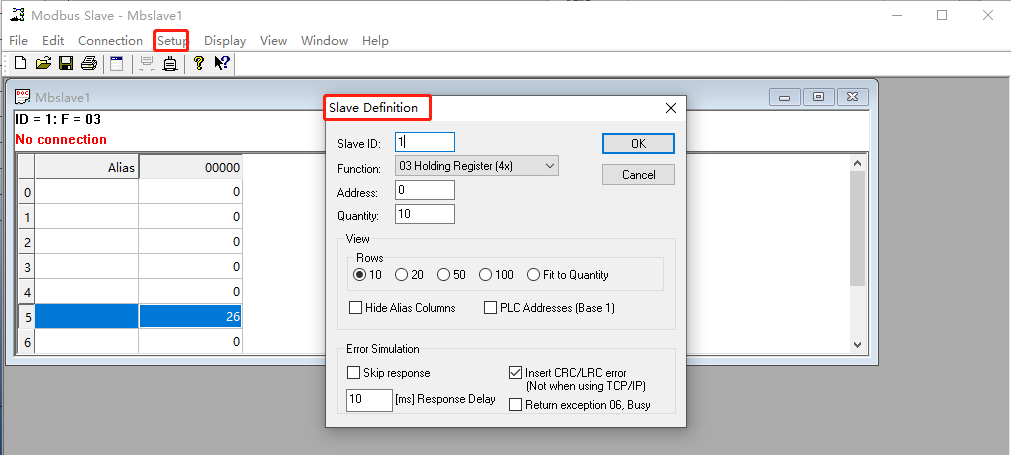This screenshot has width=1011, height=455.
Task: Click the context help arrow icon
Action: [x=222, y=64]
